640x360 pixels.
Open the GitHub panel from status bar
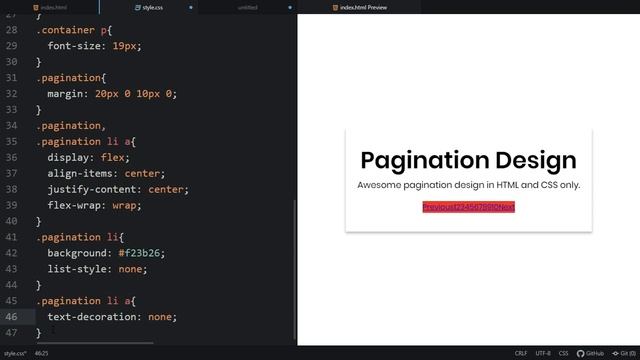[590, 353]
